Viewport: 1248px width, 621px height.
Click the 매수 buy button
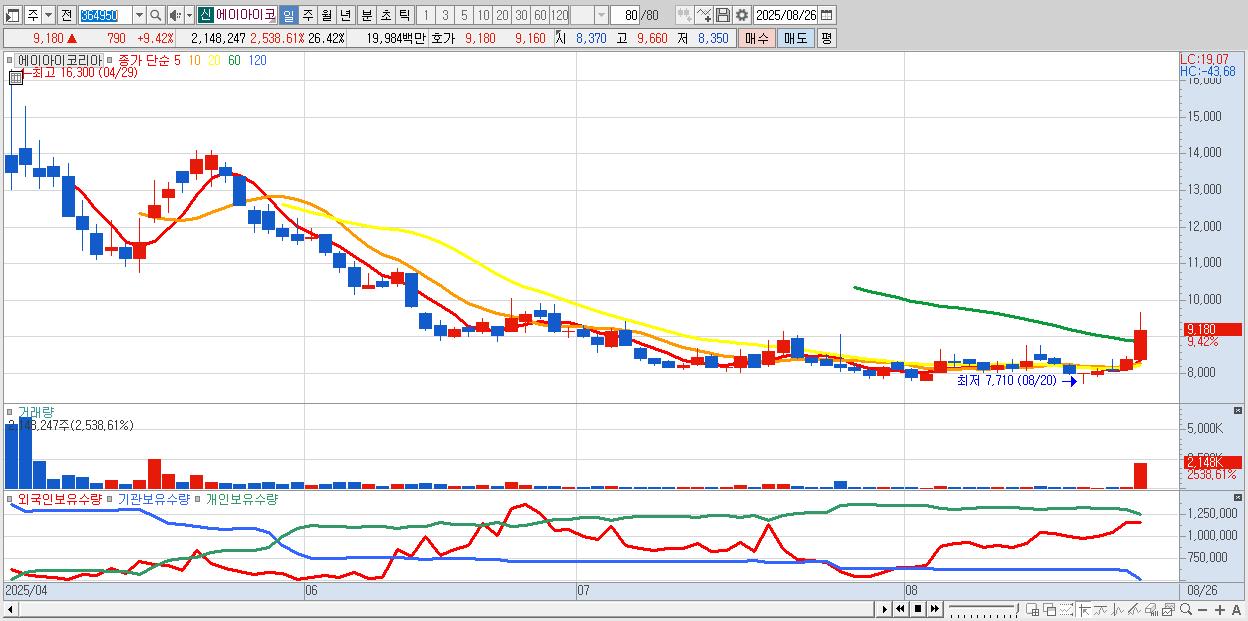[x=757, y=38]
